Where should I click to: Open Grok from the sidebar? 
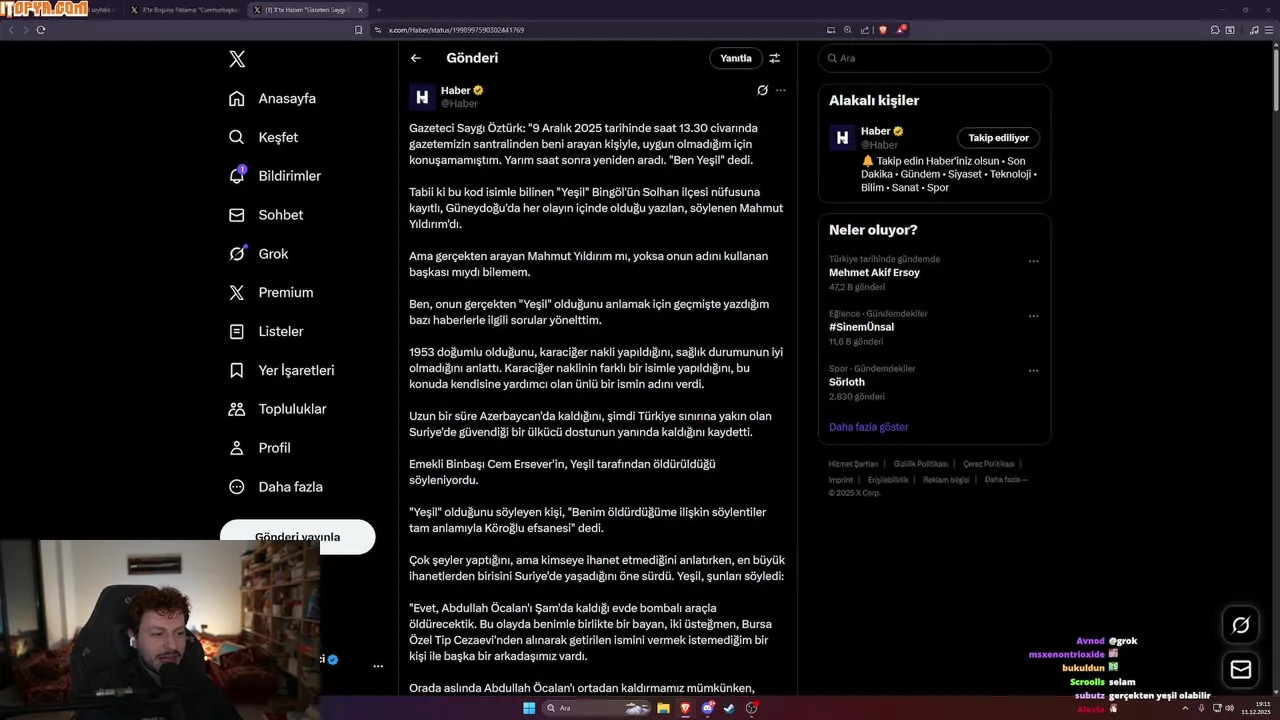pyautogui.click(x=258, y=254)
